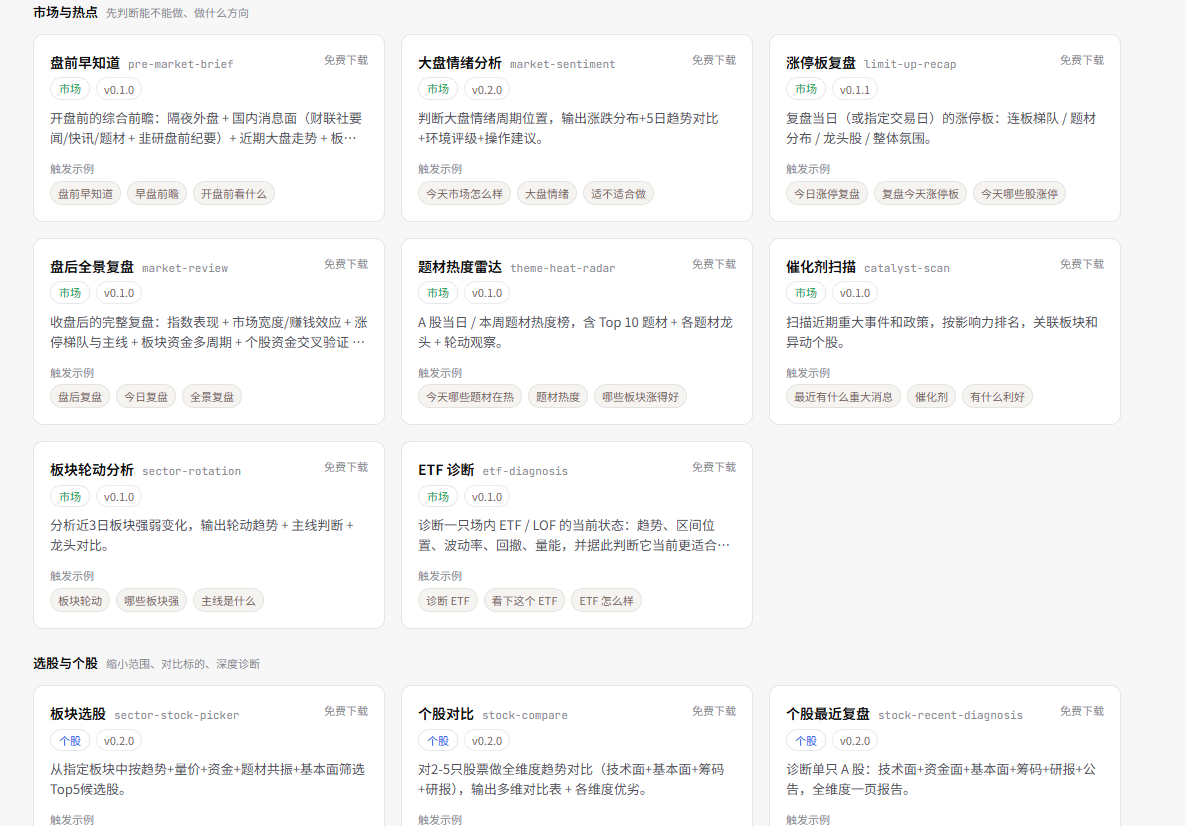The width and height of the screenshot is (1186, 826).
Task: Click the stock-recent-diagnosis identifier text
Action: click(950, 716)
